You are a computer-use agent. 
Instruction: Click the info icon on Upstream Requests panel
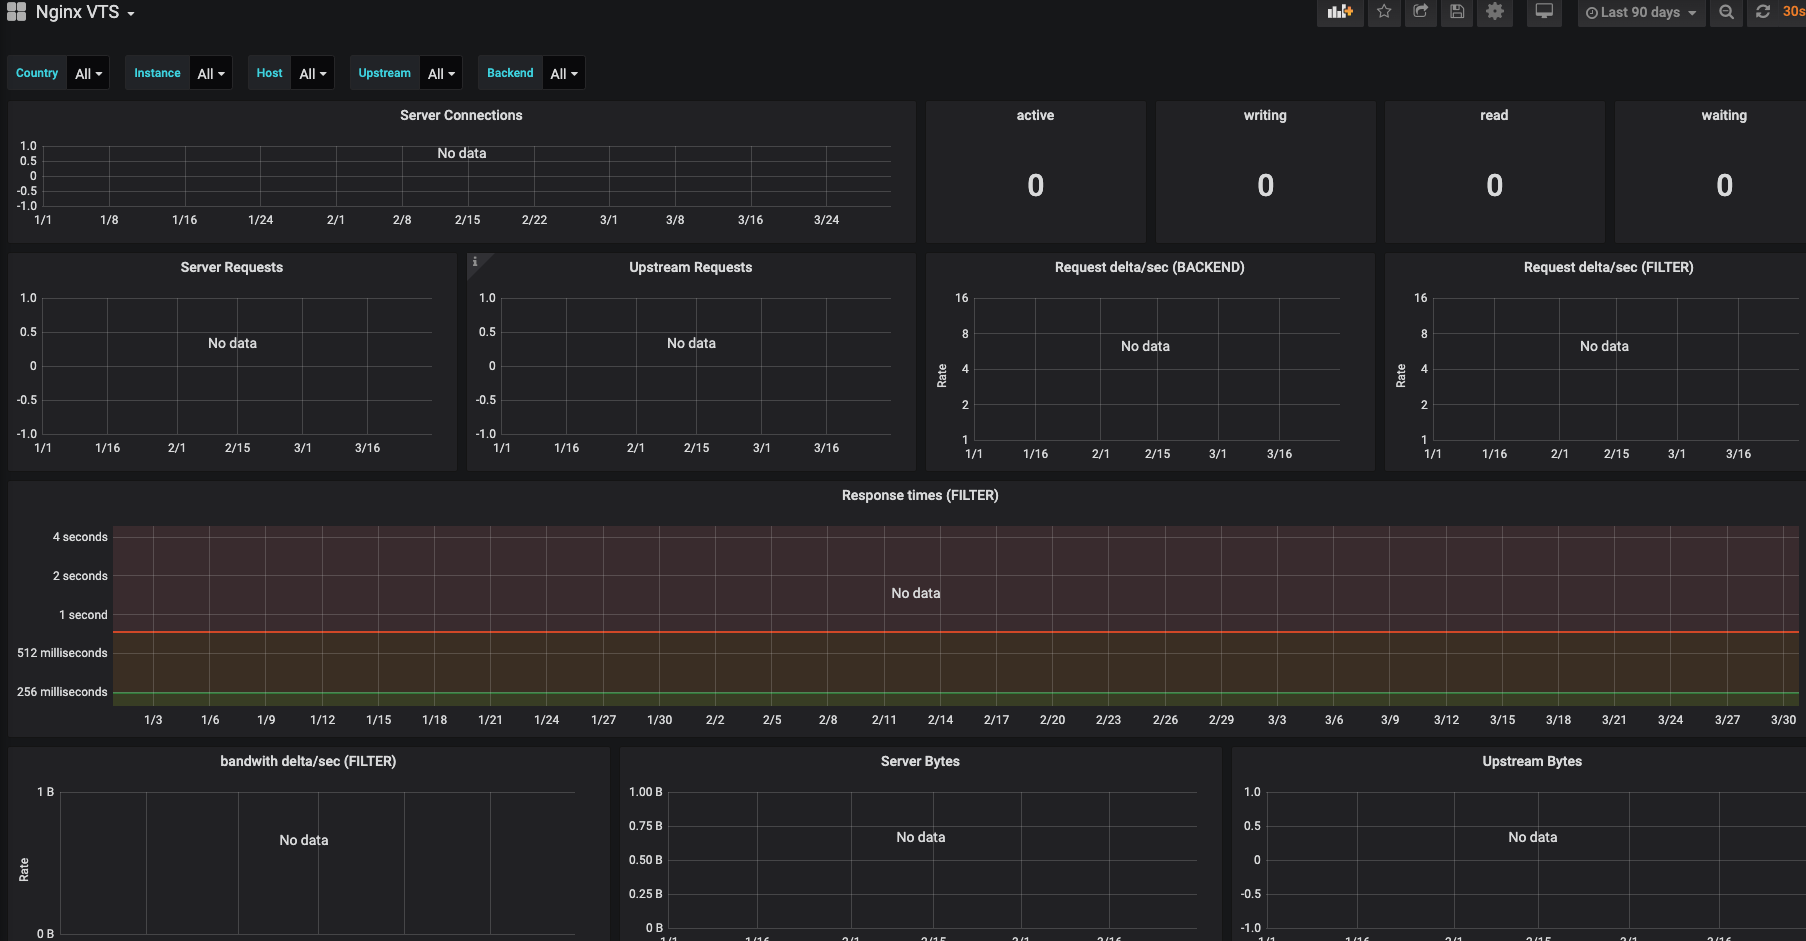(475, 261)
